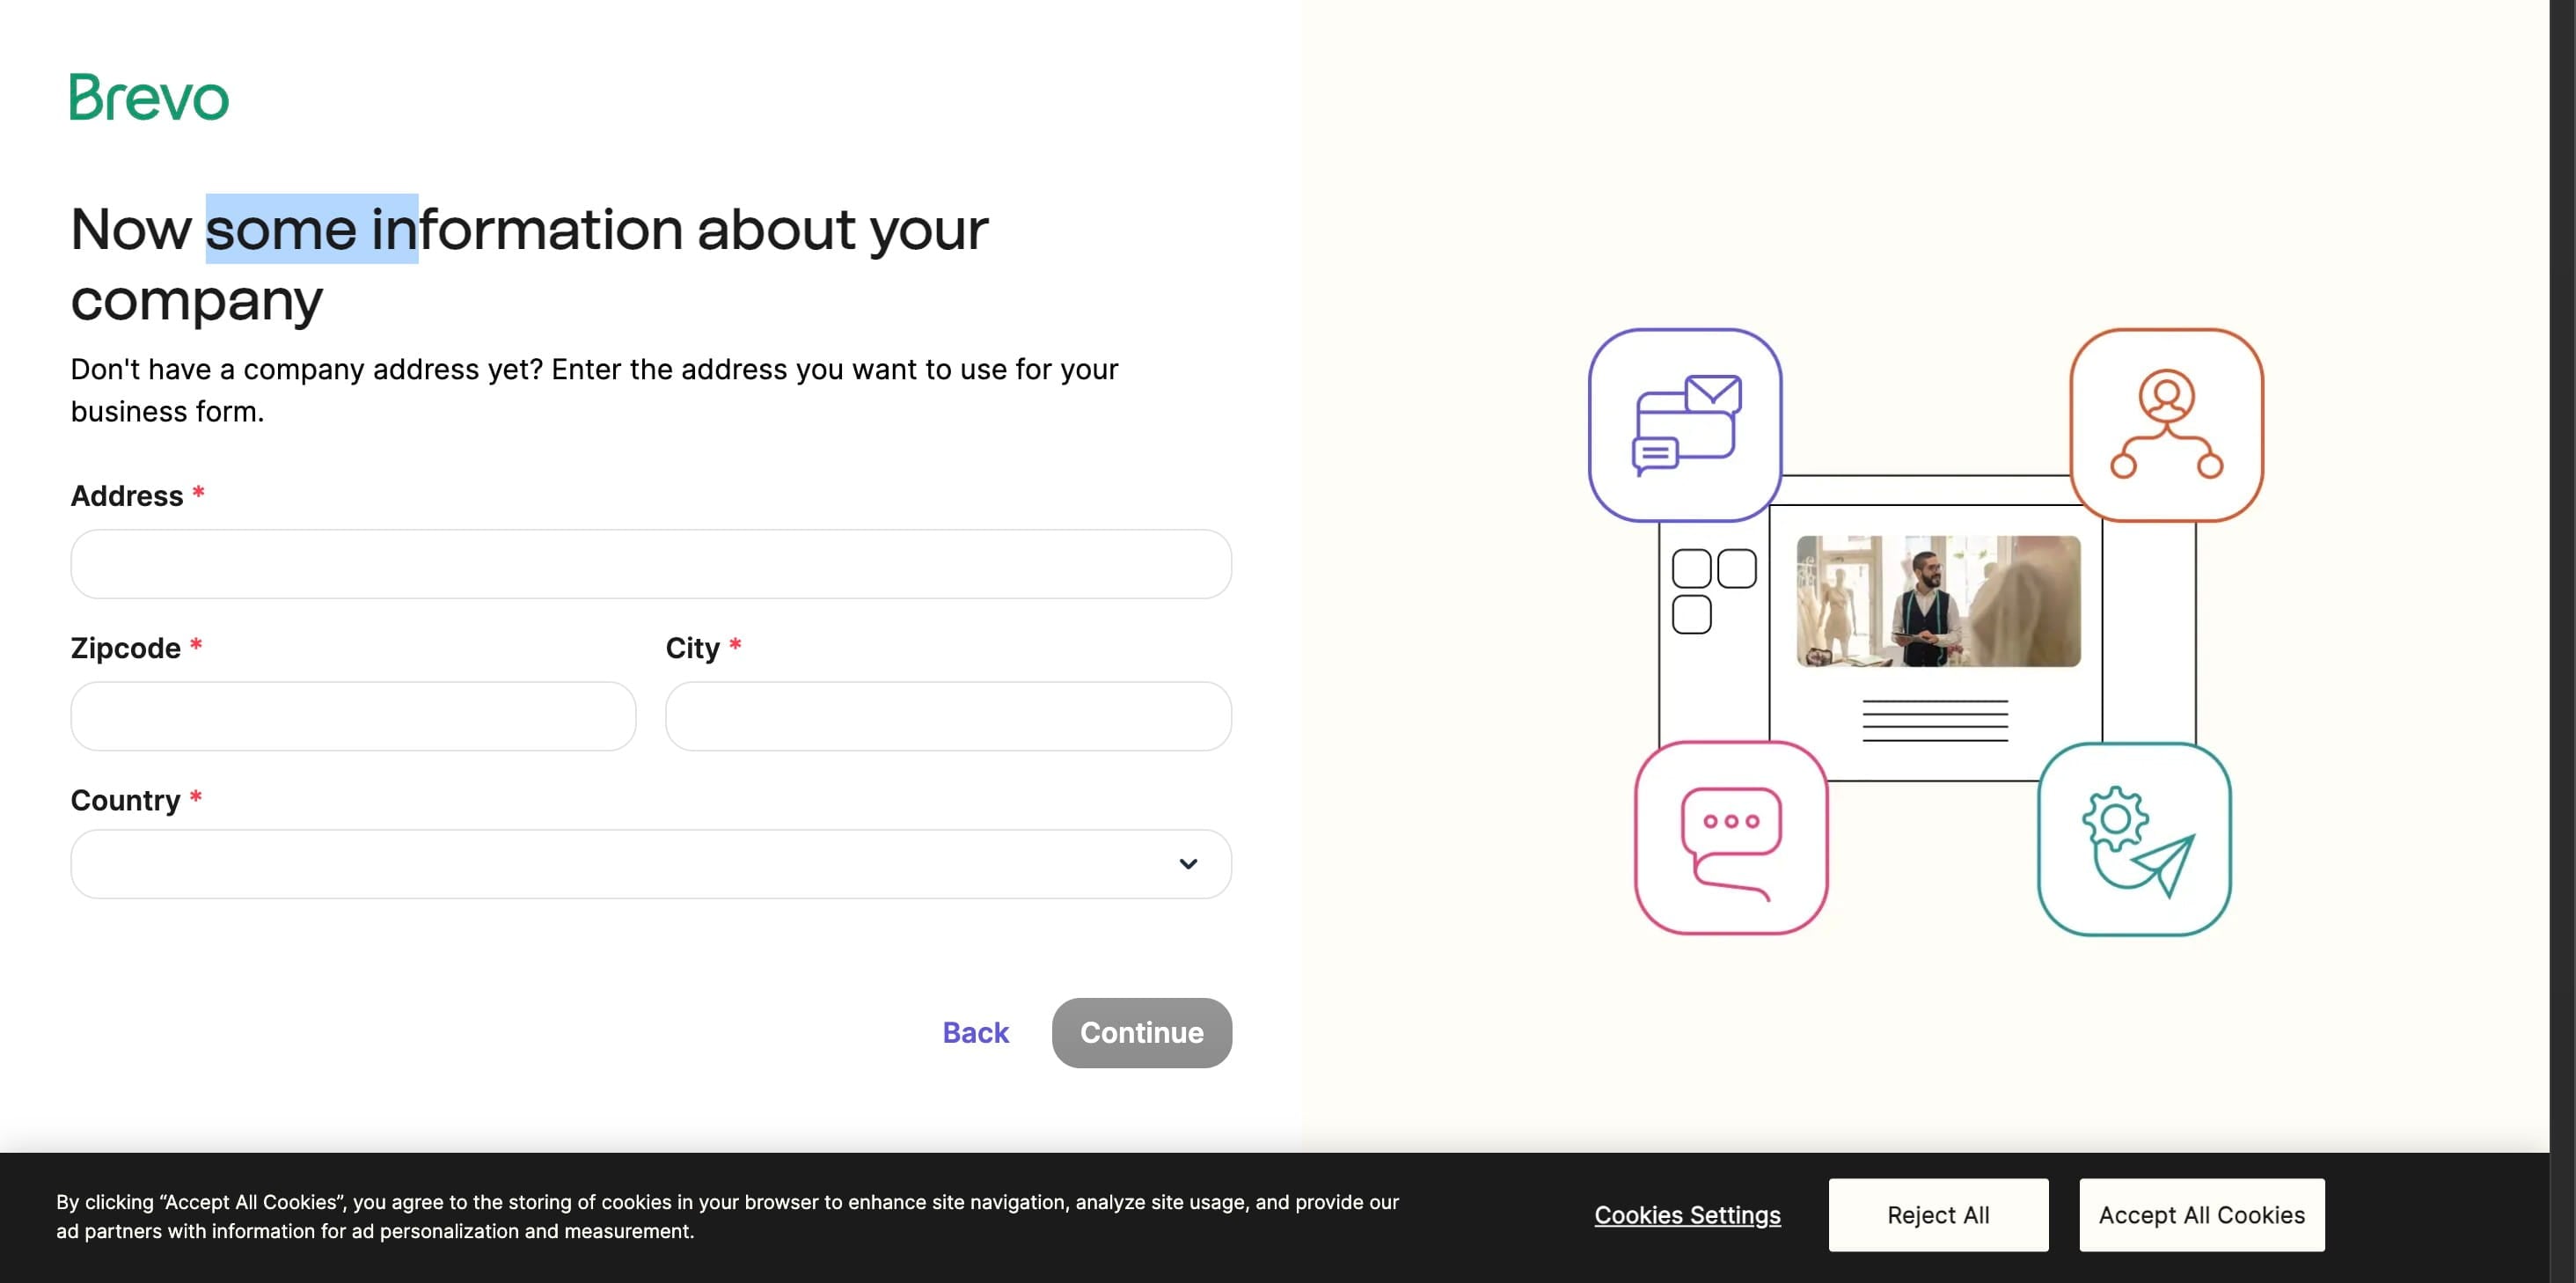Viewport: 2576px width, 1283px height.
Task: Click the Zipcode input field
Action: coord(352,715)
